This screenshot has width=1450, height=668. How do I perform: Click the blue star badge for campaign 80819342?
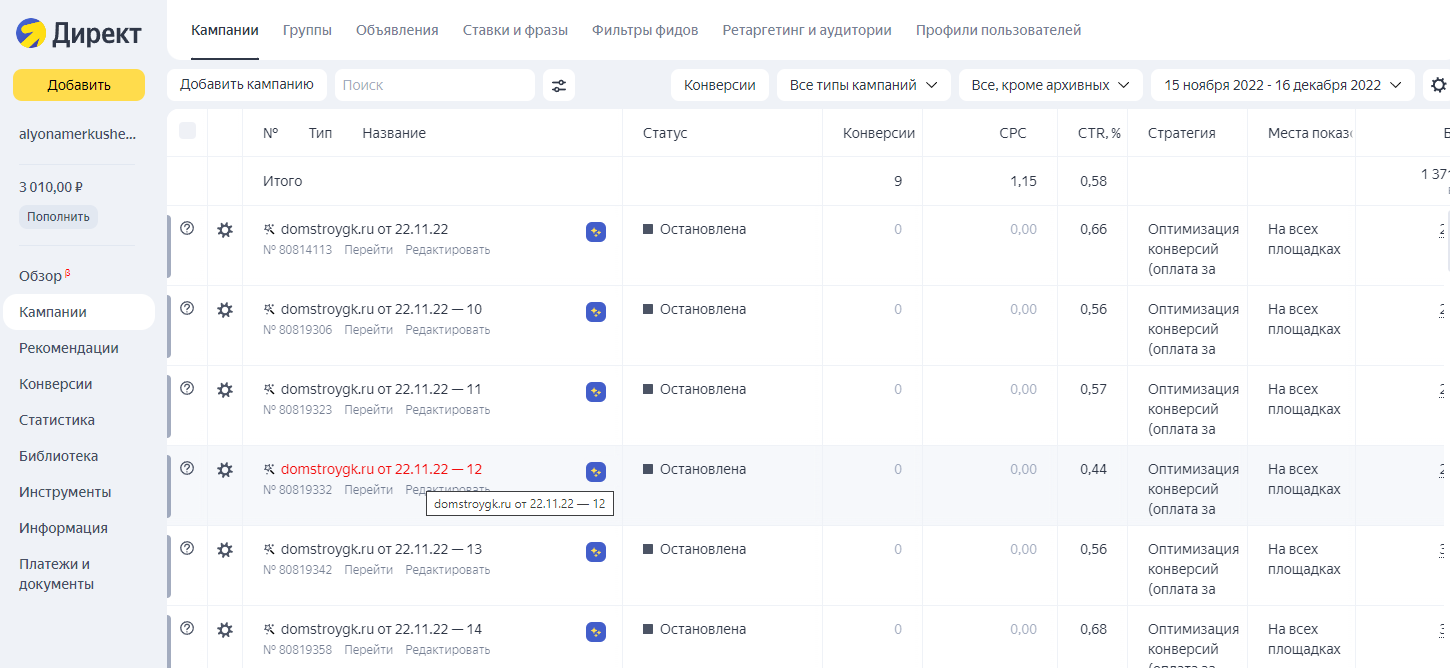click(596, 552)
